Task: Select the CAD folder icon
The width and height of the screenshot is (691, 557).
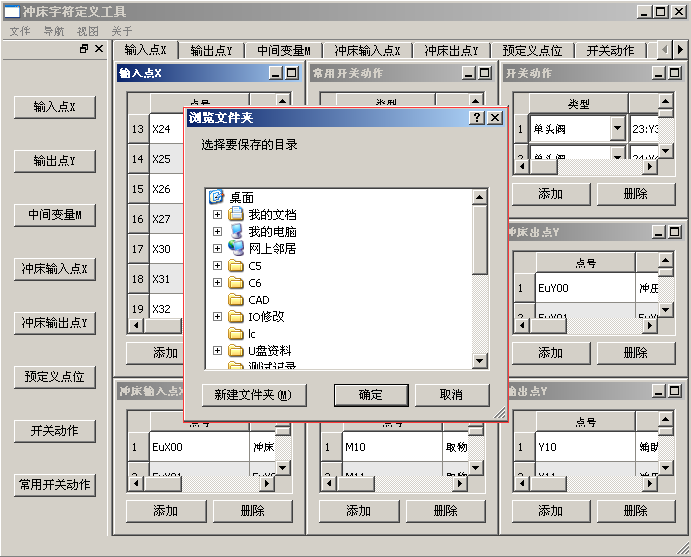Action: 236,300
